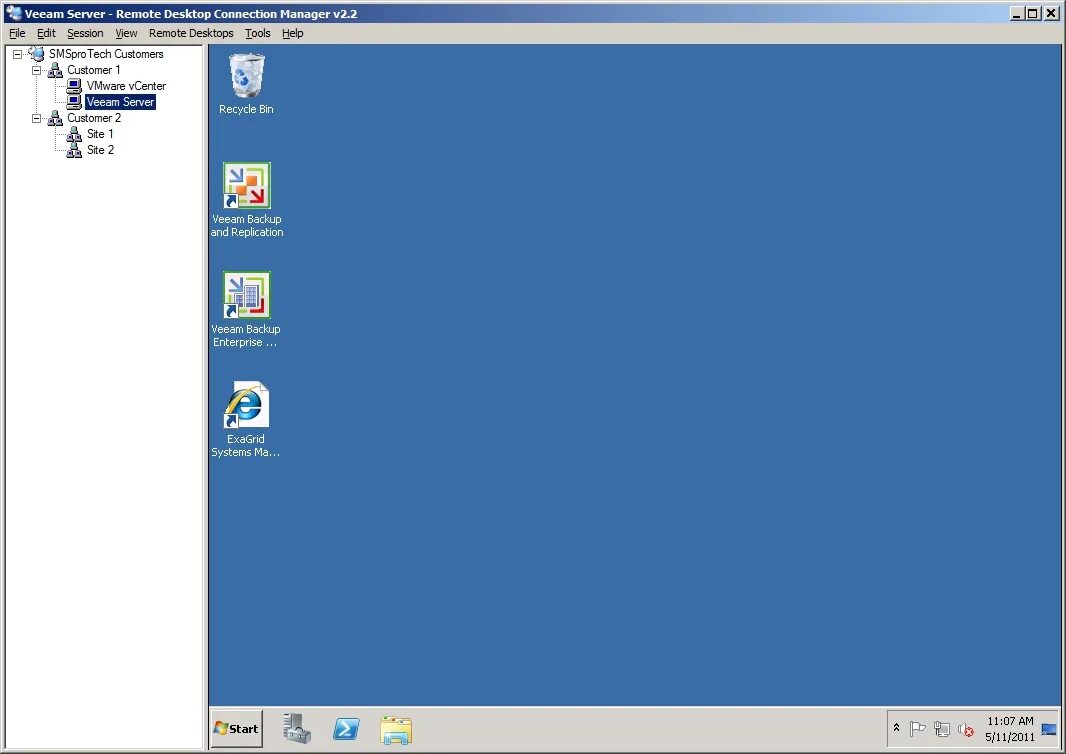Click the VMware vCenter computer icon

74,86
